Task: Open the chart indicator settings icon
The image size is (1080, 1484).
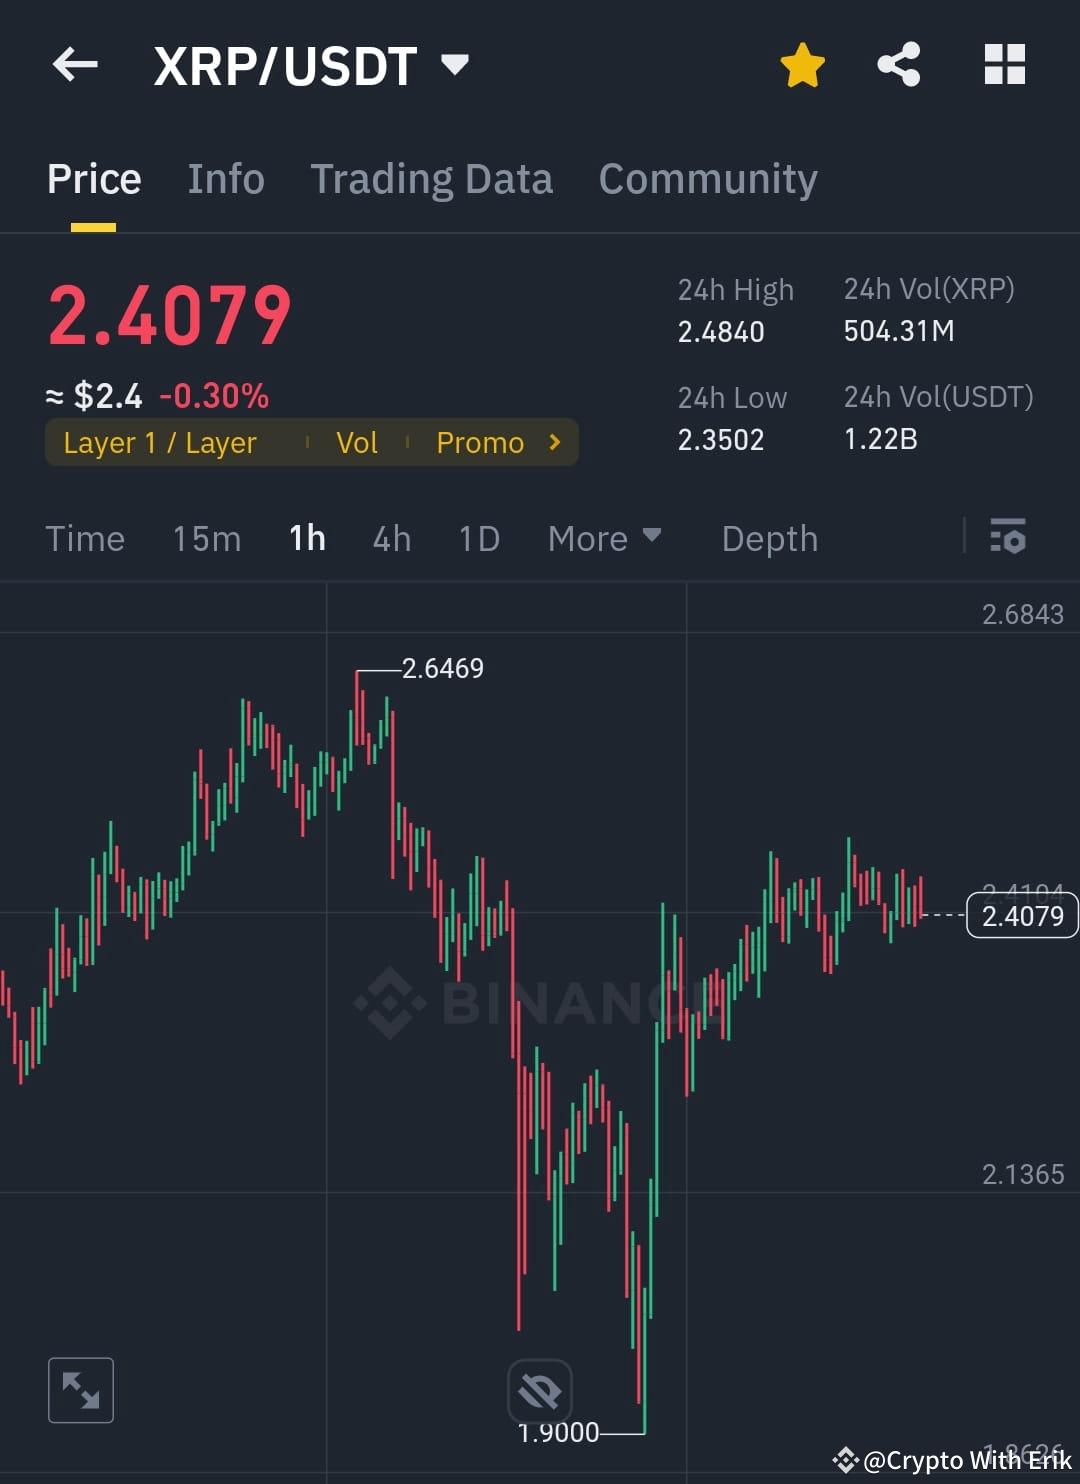Action: (1008, 538)
